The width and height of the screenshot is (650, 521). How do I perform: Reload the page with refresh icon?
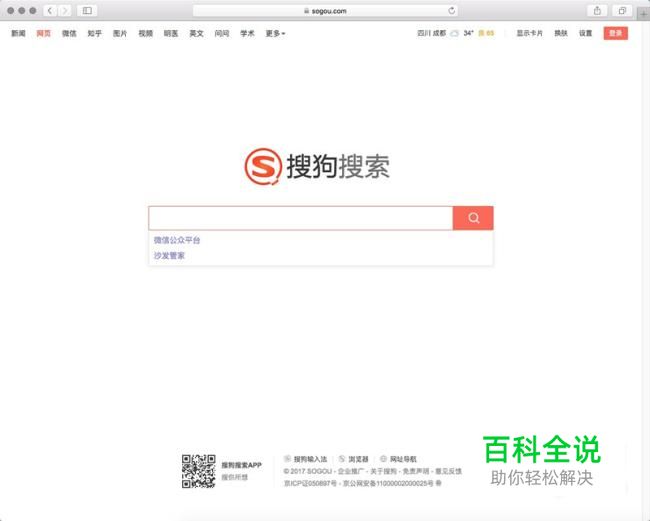(451, 11)
